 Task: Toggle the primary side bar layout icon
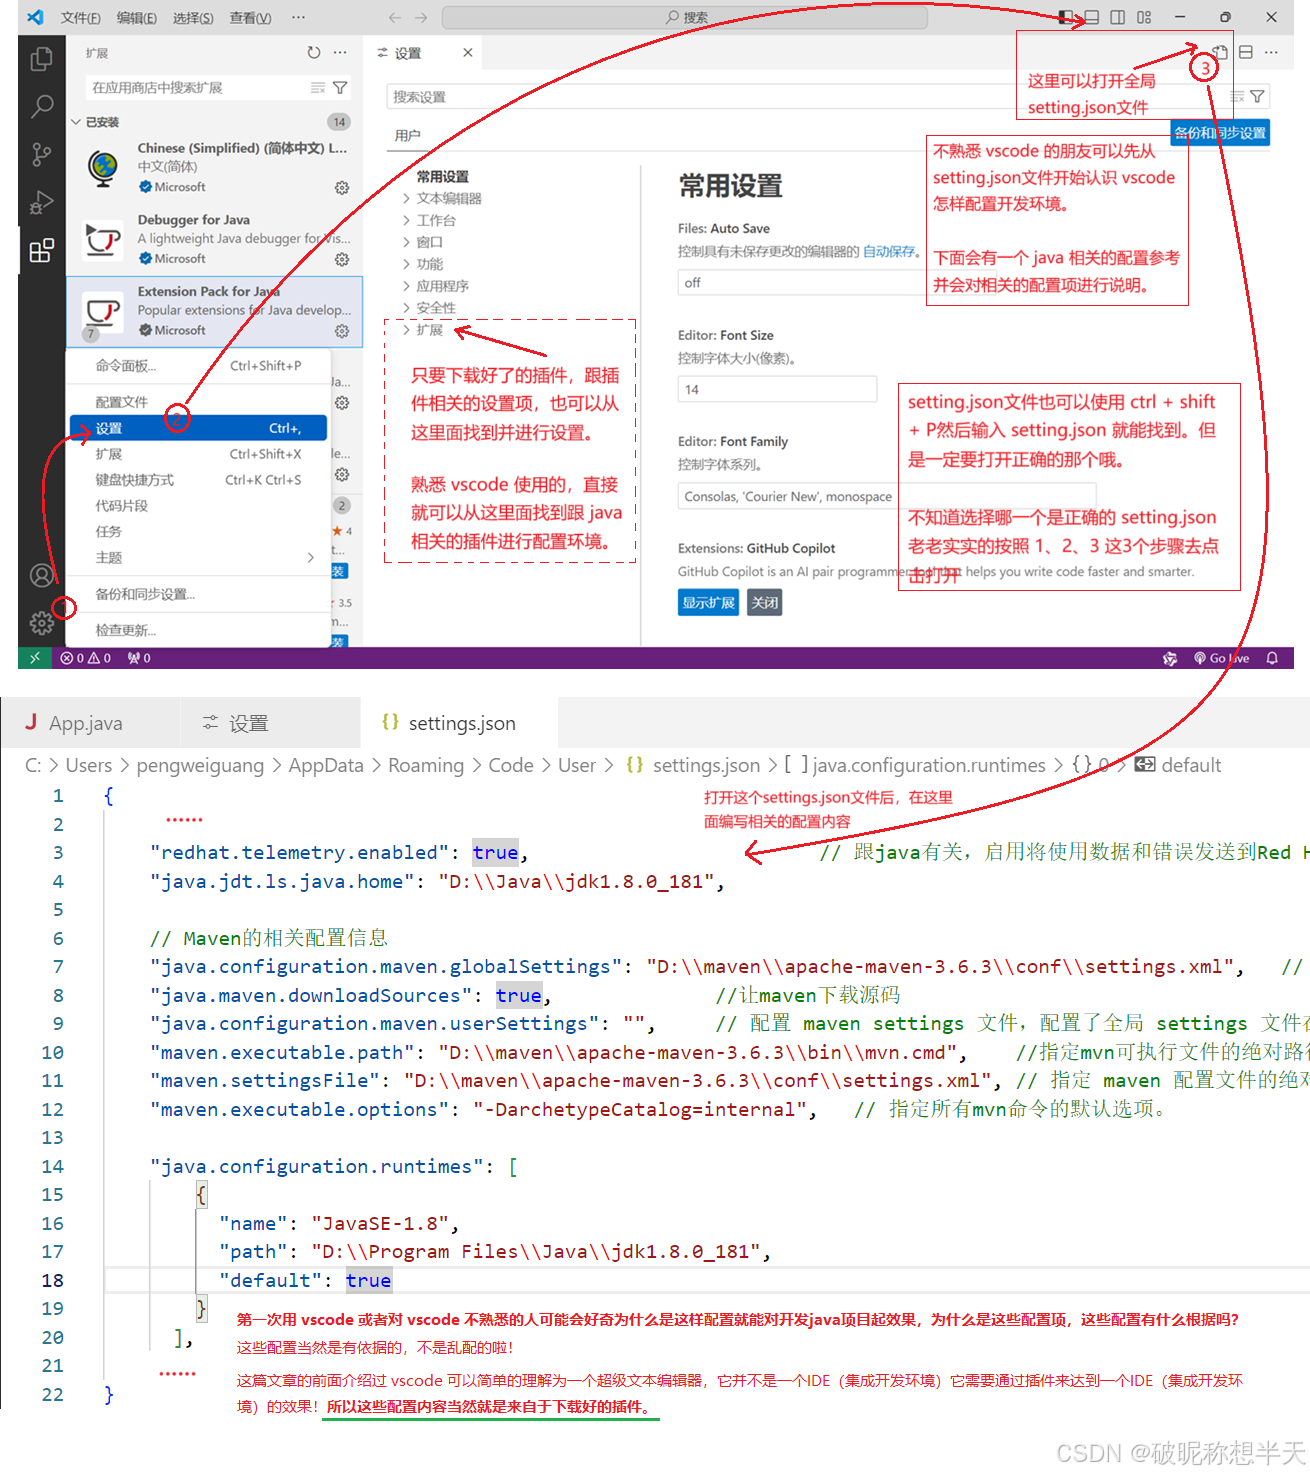click(x=1066, y=17)
